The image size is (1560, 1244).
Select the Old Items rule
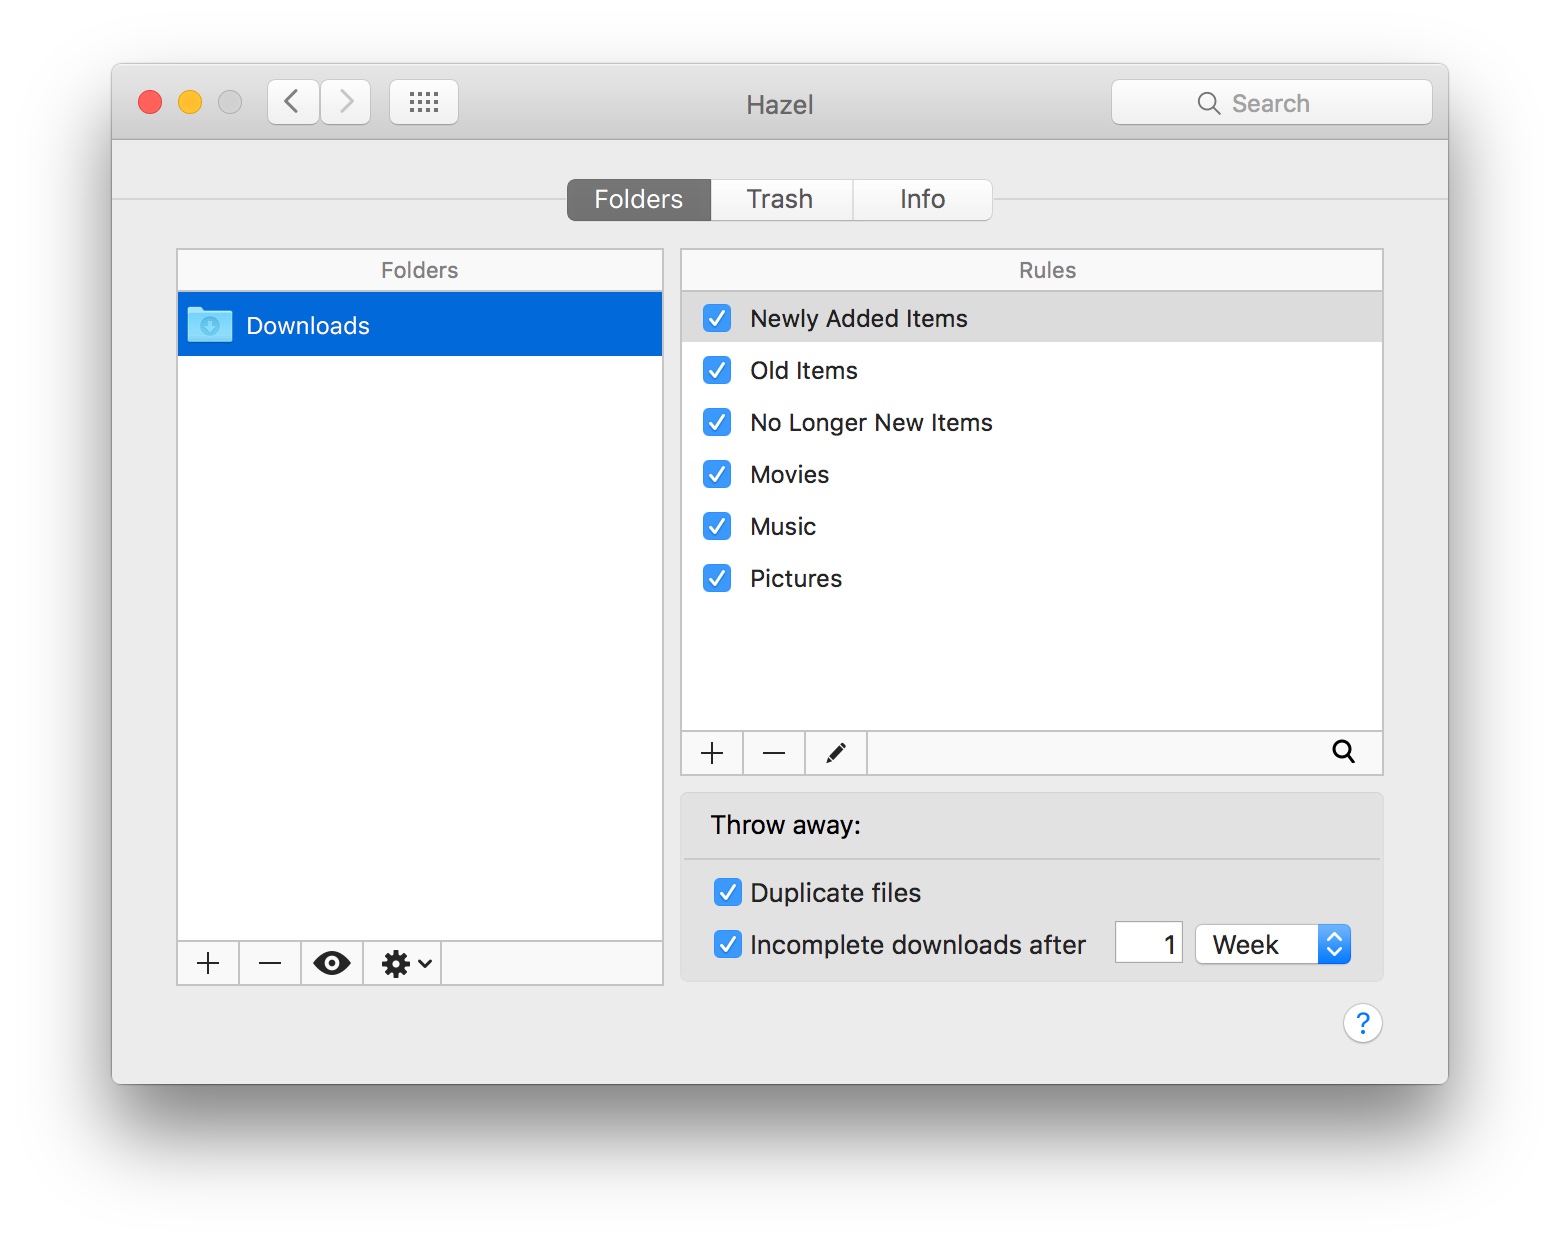point(804,371)
